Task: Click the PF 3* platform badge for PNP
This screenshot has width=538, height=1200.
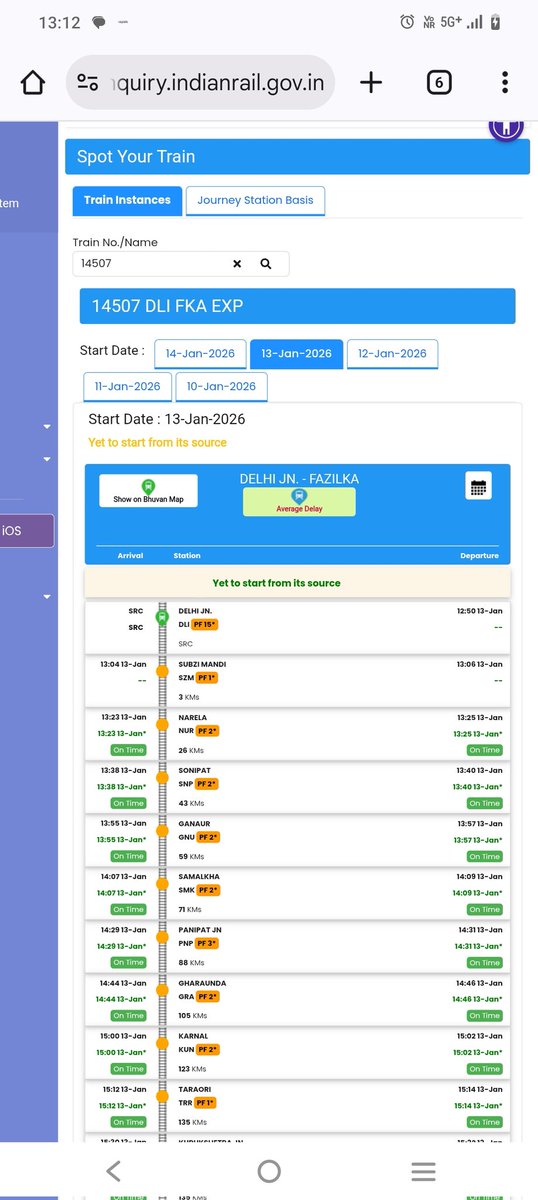Action: pos(207,943)
